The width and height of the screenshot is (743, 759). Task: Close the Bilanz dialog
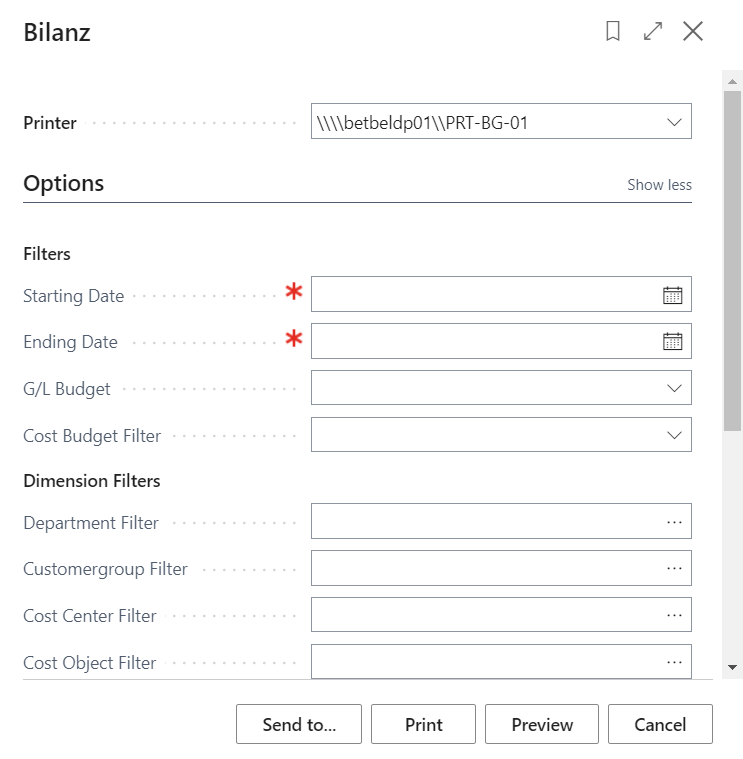(x=693, y=31)
